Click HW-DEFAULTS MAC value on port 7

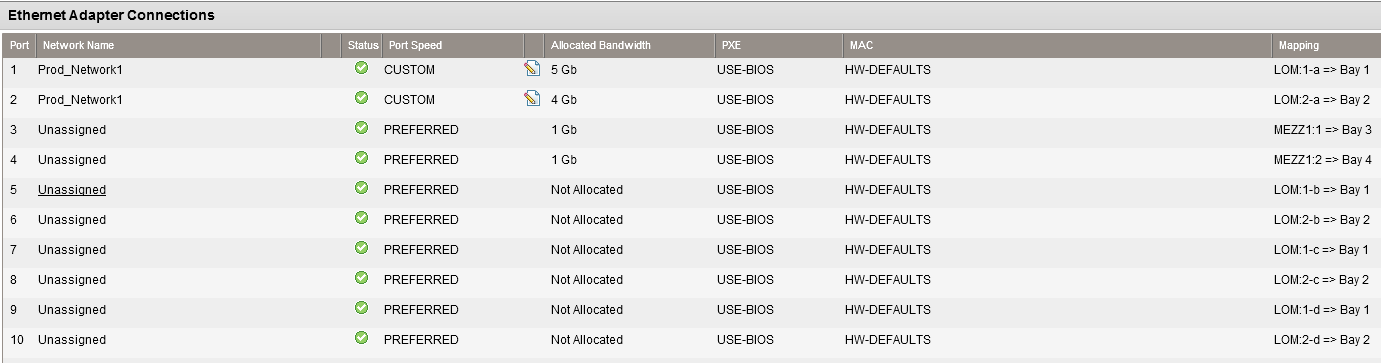click(888, 250)
